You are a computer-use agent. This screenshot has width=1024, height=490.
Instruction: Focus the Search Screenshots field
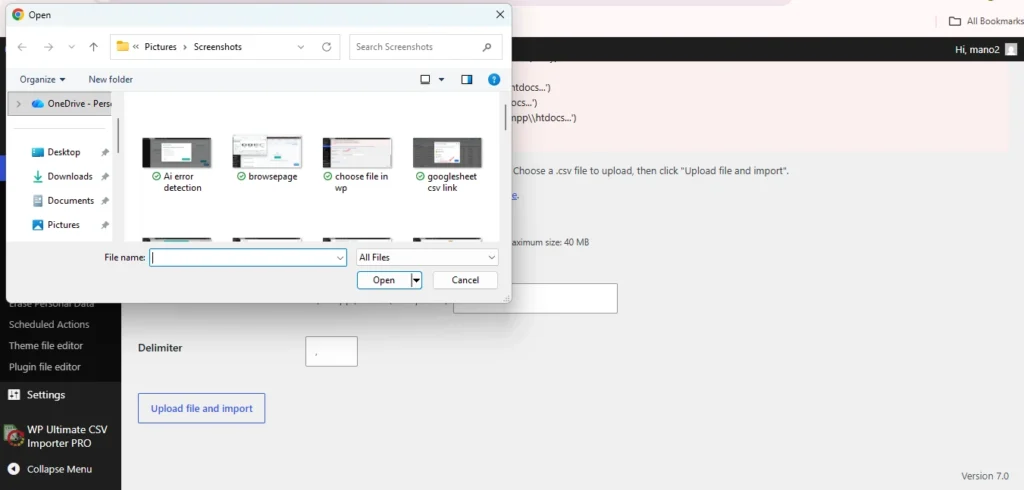(x=426, y=47)
